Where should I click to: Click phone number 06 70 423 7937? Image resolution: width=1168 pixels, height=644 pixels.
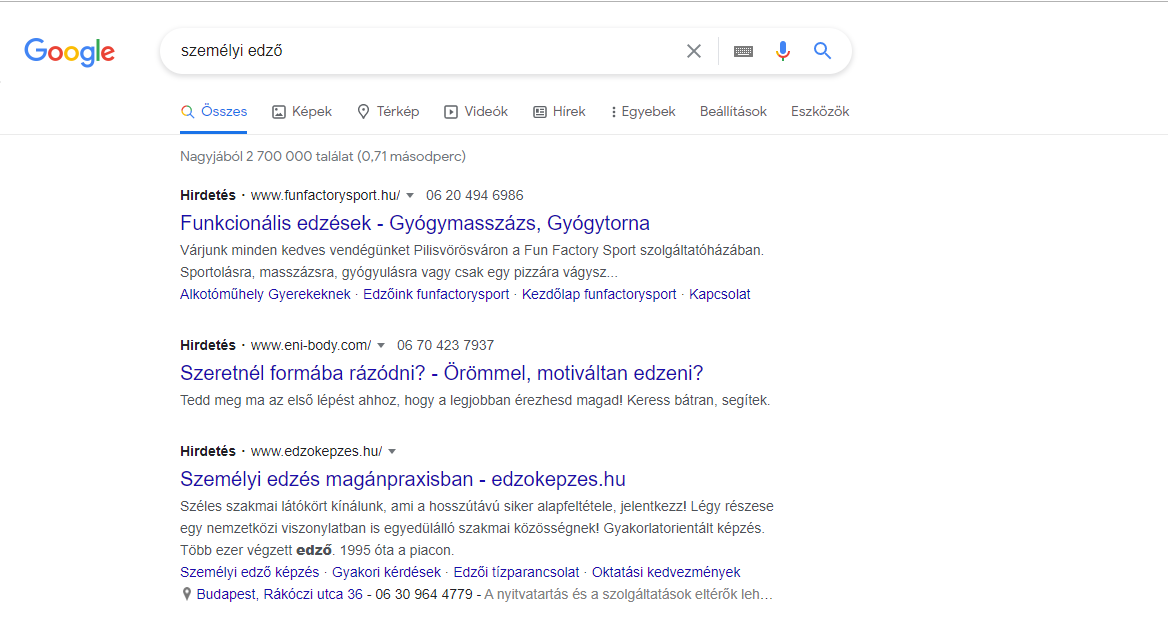tap(445, 345)
